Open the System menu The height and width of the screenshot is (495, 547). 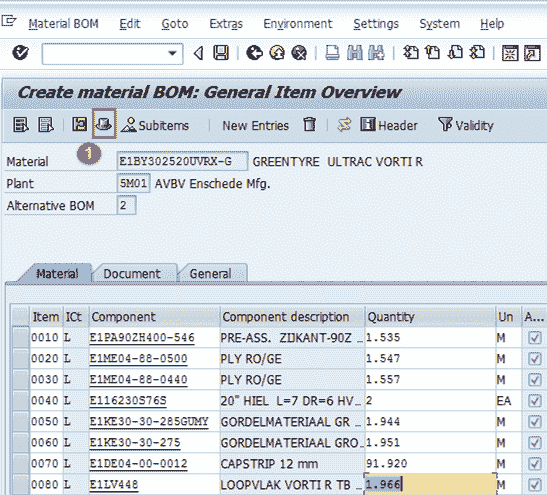[440, 24]
